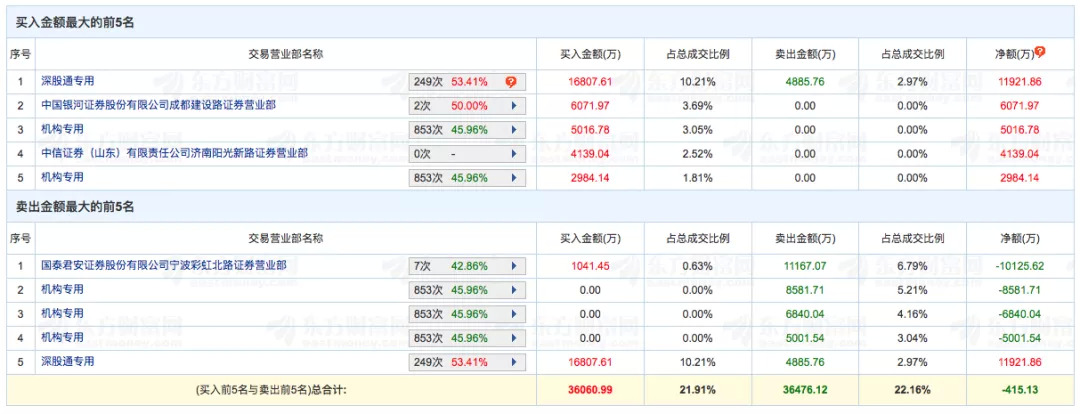Open the 机构专用 link in the 5016.78 buy row
Image resolution: width=1080 pixels, height=414 pixels.
[x=63, y=129]
